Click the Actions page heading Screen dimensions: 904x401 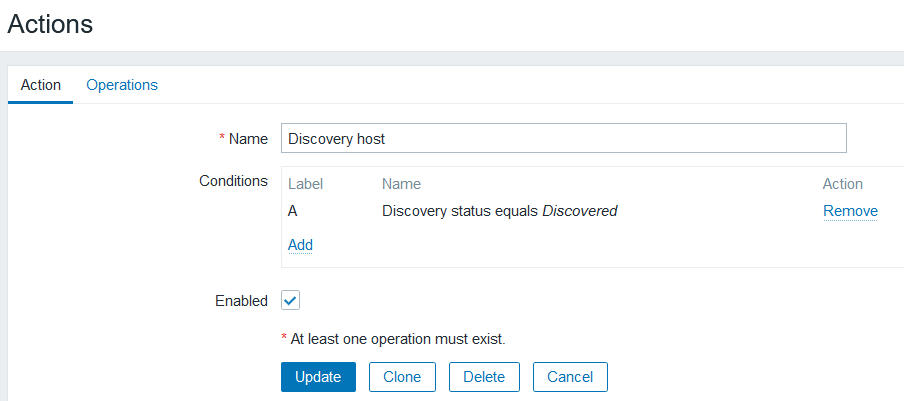point(50,24)
